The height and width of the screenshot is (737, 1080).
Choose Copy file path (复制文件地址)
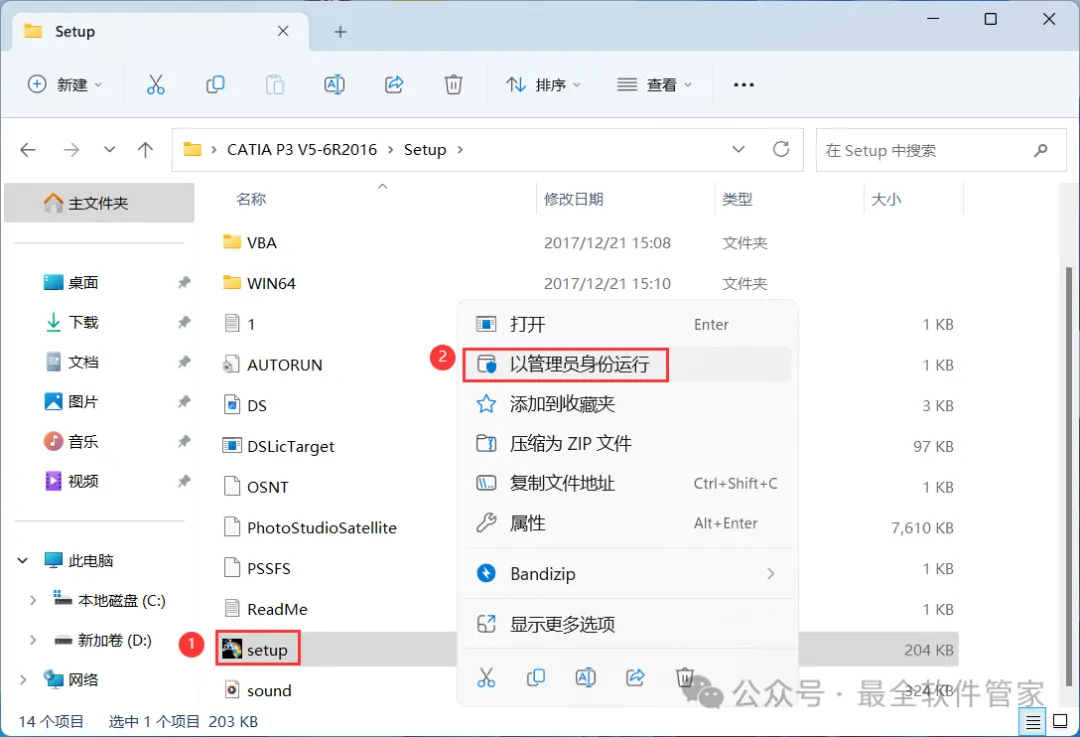pos(627,484)
